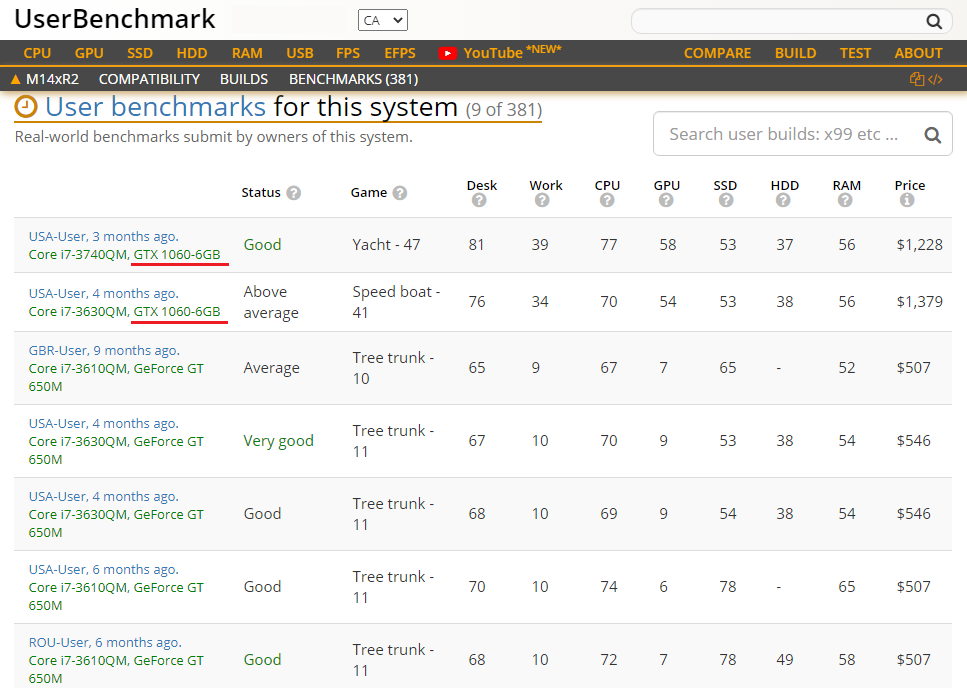967x688 pixels.
Task: Open Core i7-3630QM, GTX 1060-6GB build
Action: coord(124,312)
